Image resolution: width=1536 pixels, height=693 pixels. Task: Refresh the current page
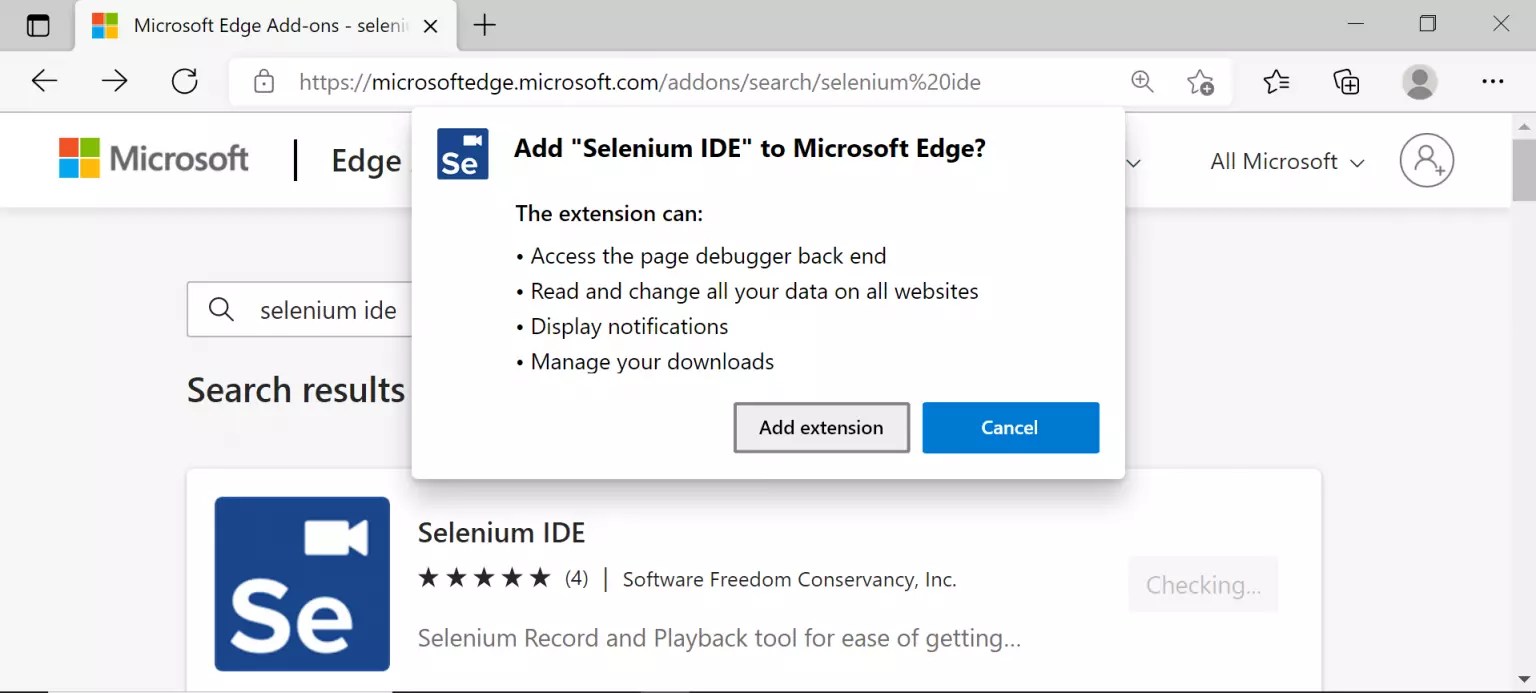click(184, 81)
